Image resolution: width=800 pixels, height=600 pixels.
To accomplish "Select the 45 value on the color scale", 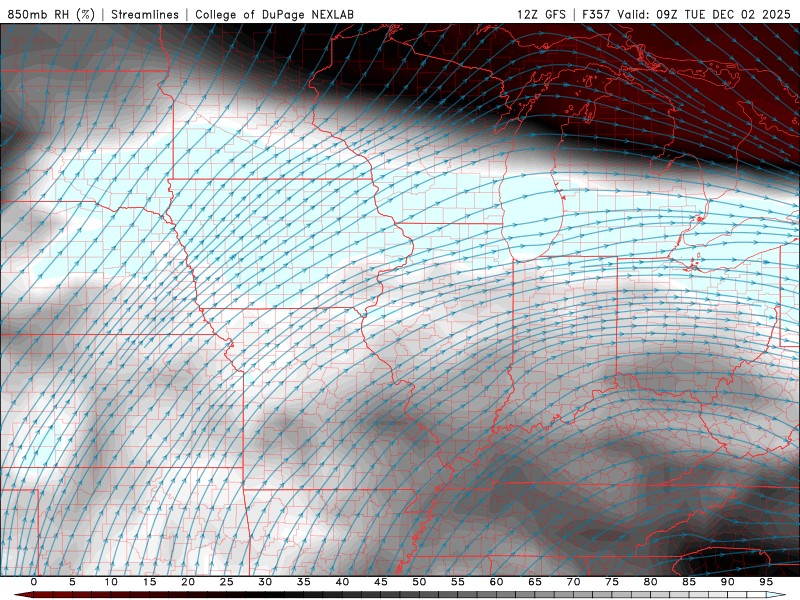I will pyautogui.click(x=381, y=582).
